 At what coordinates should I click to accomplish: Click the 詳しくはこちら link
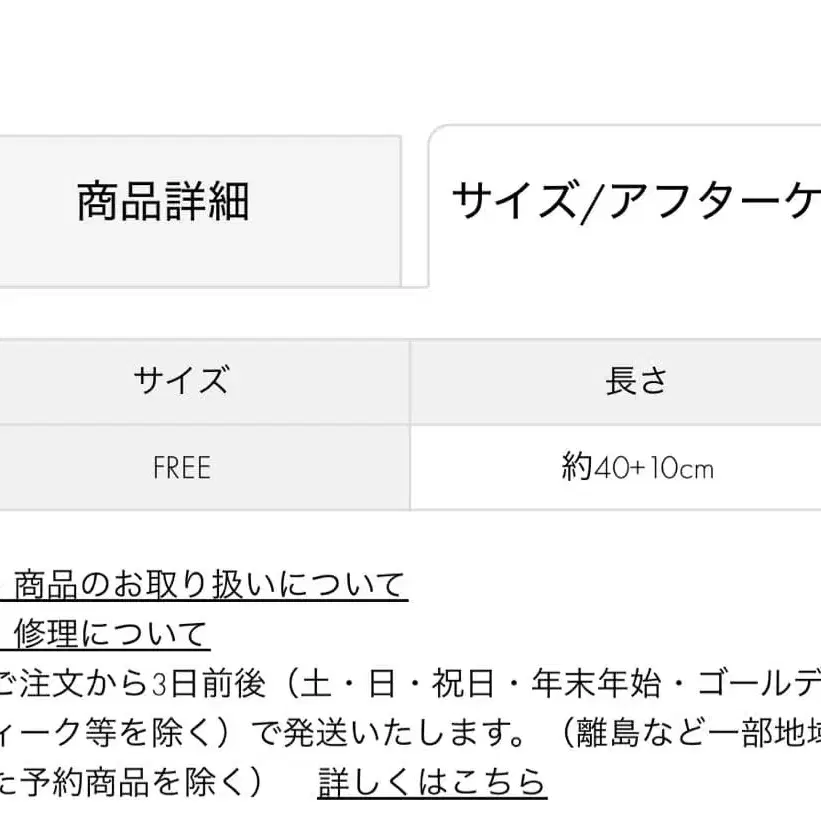point(432,781)
